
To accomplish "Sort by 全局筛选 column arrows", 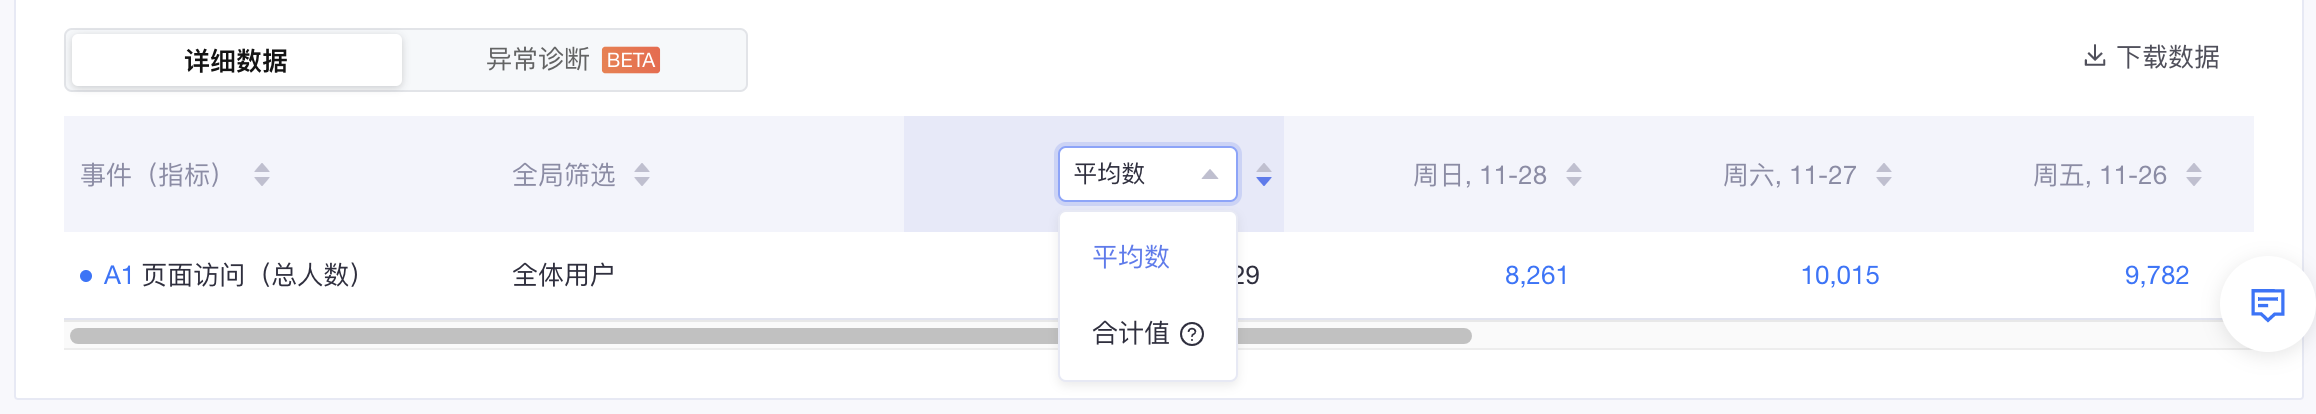I will tap(642, 175).
